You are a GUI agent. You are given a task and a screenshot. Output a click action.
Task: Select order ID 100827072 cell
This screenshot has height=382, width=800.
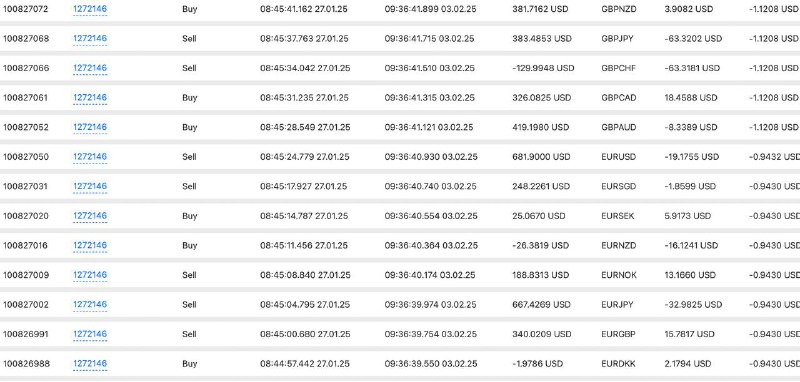[x=26, y=9]
